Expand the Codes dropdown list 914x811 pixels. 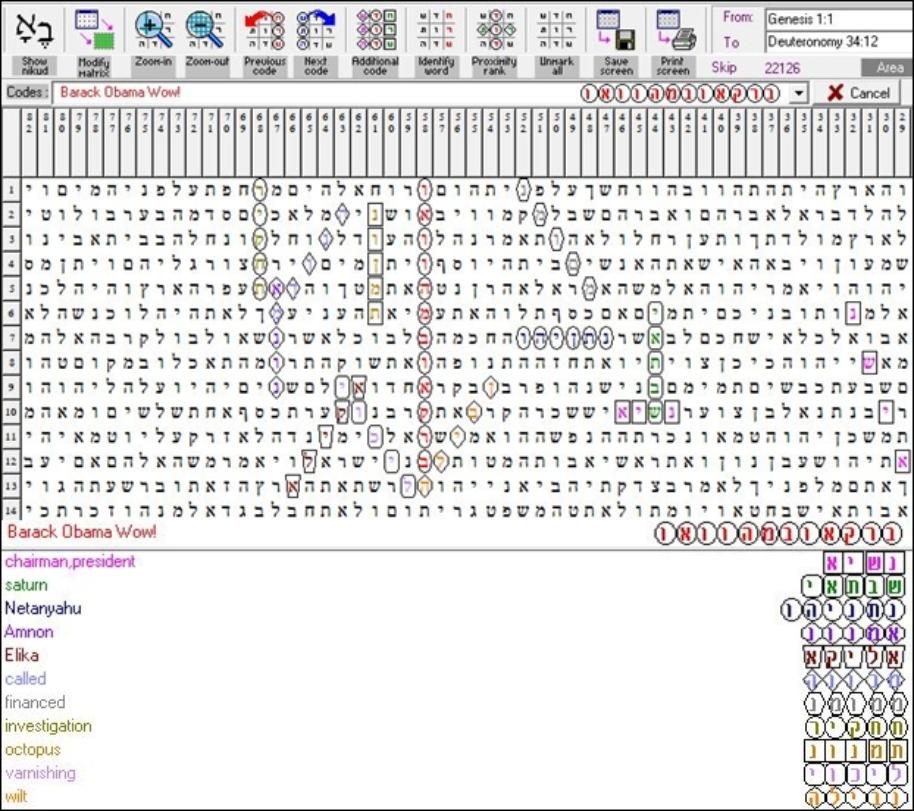tap(799, 93)
